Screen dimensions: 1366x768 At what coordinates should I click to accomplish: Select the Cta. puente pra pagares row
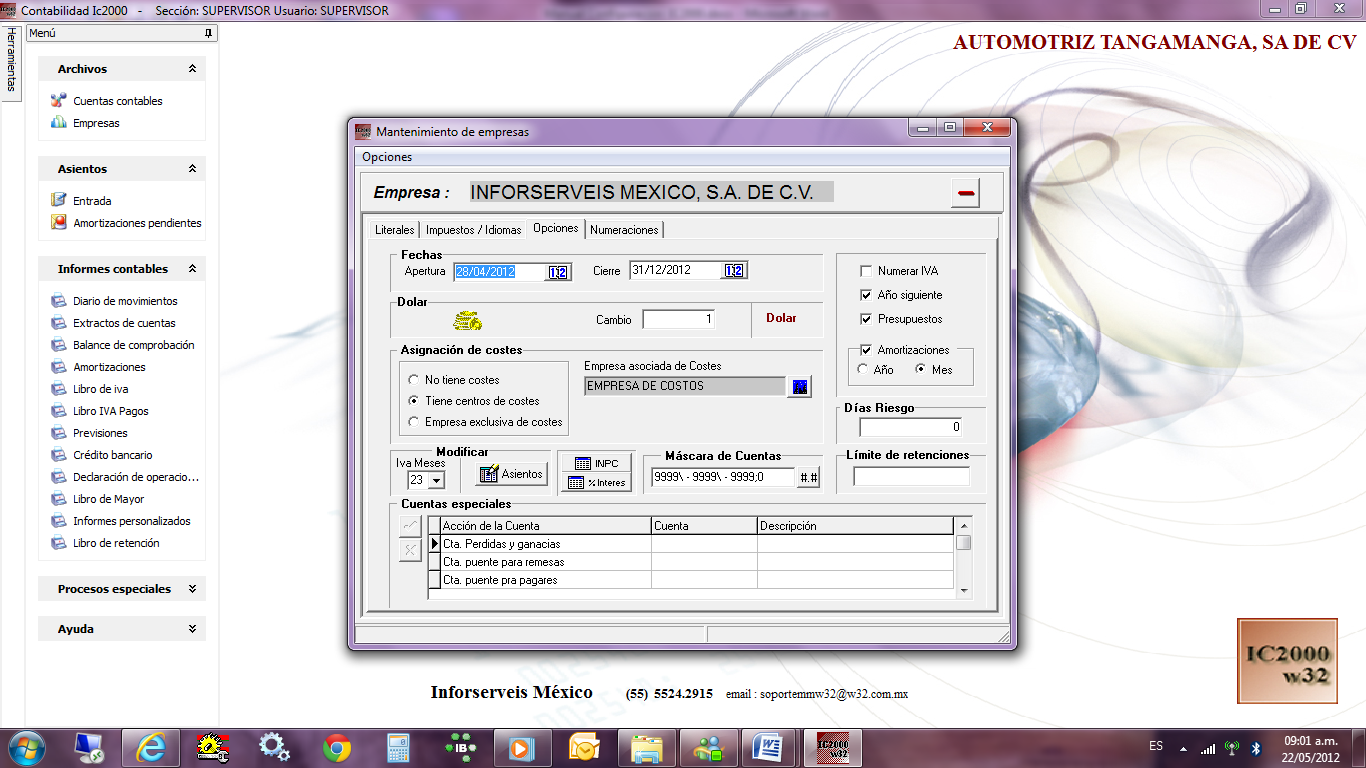point(691,580)
